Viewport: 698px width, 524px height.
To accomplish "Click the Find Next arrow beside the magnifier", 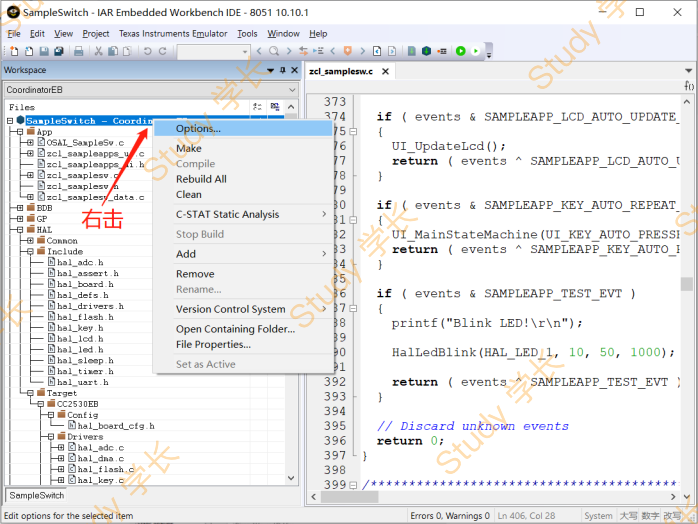I will click(x=289, y=51).
